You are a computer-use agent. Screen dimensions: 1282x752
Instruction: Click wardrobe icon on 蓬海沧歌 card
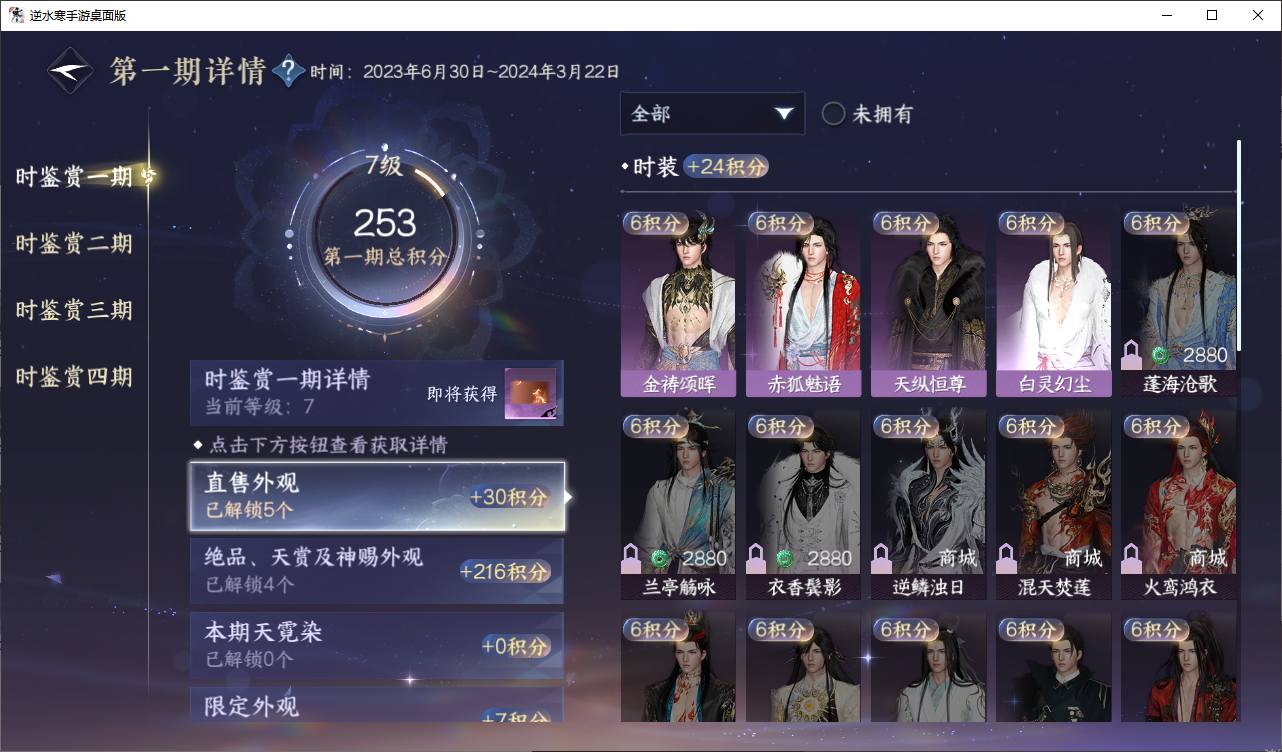[x=1133, y=355]
